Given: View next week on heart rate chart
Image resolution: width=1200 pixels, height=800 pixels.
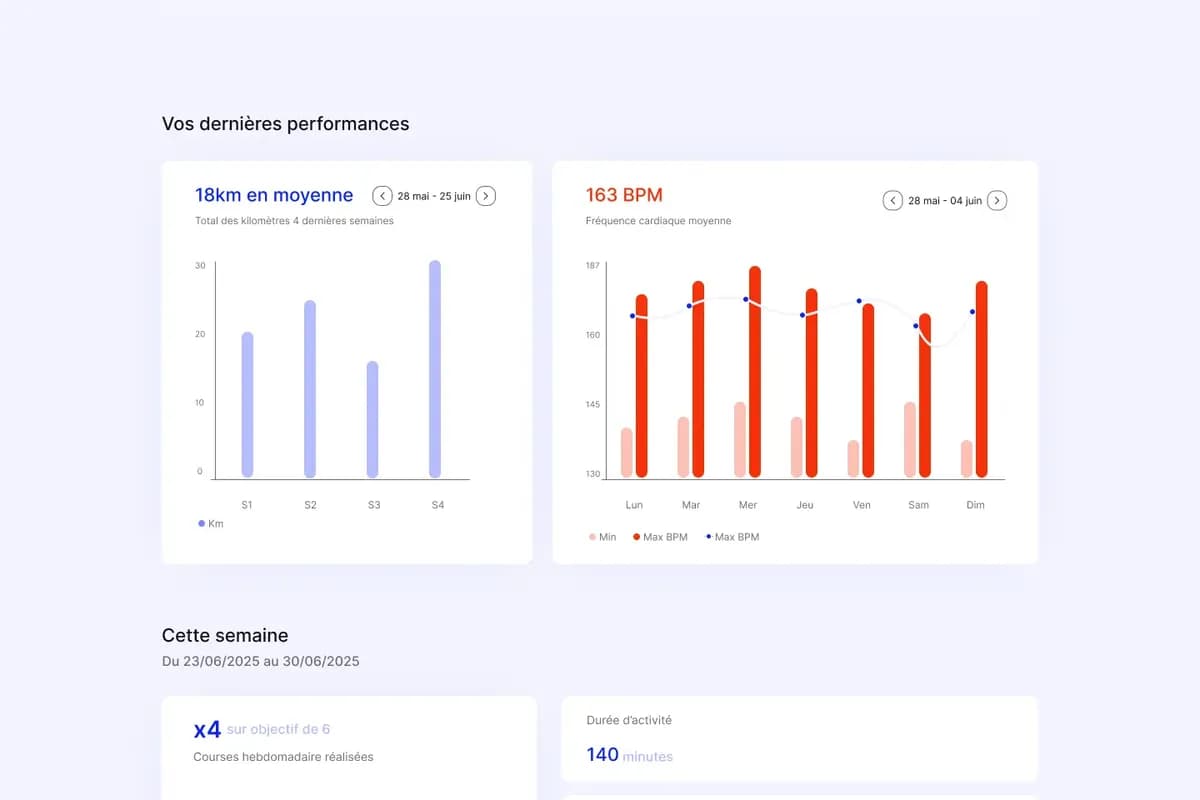Looking at the screenshot, I should 997,200.
